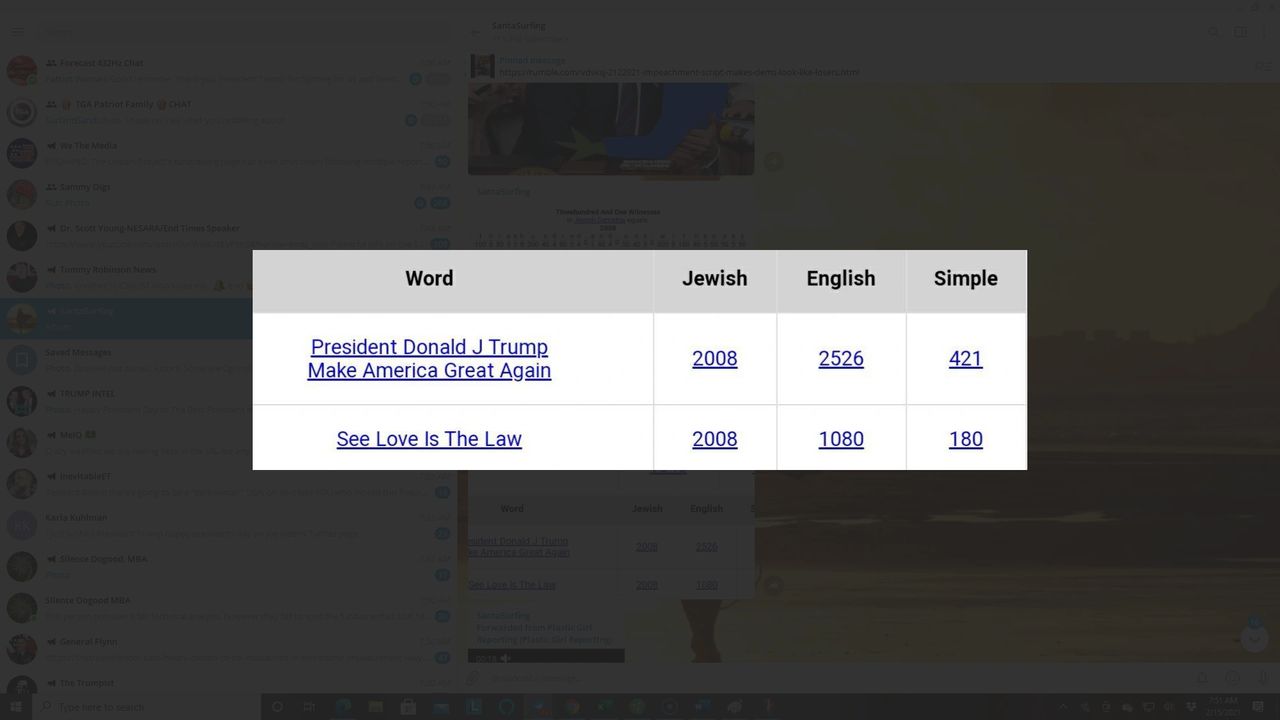Click the back arrow beside SantaSurfing

(476, 32)
